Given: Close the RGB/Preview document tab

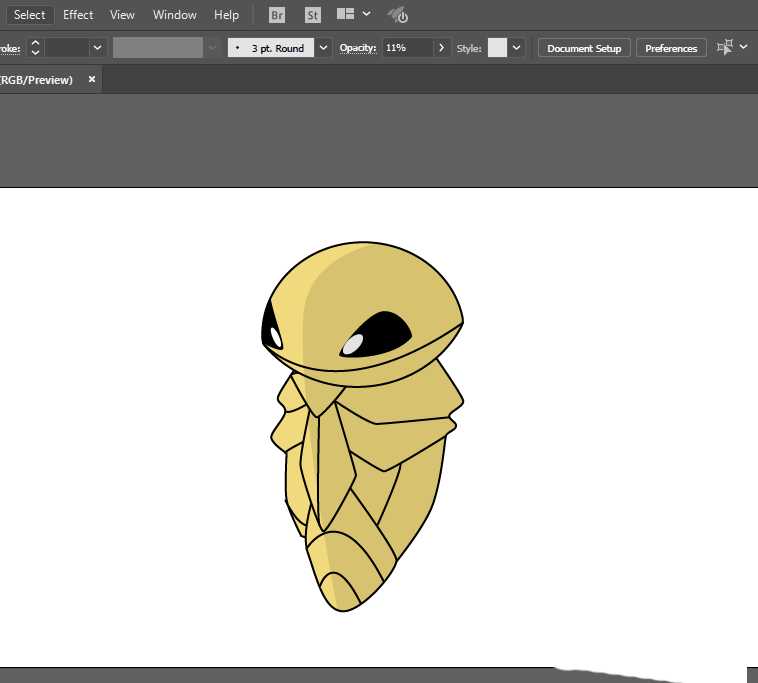Looking at the screenshot, I should [92, 79].
